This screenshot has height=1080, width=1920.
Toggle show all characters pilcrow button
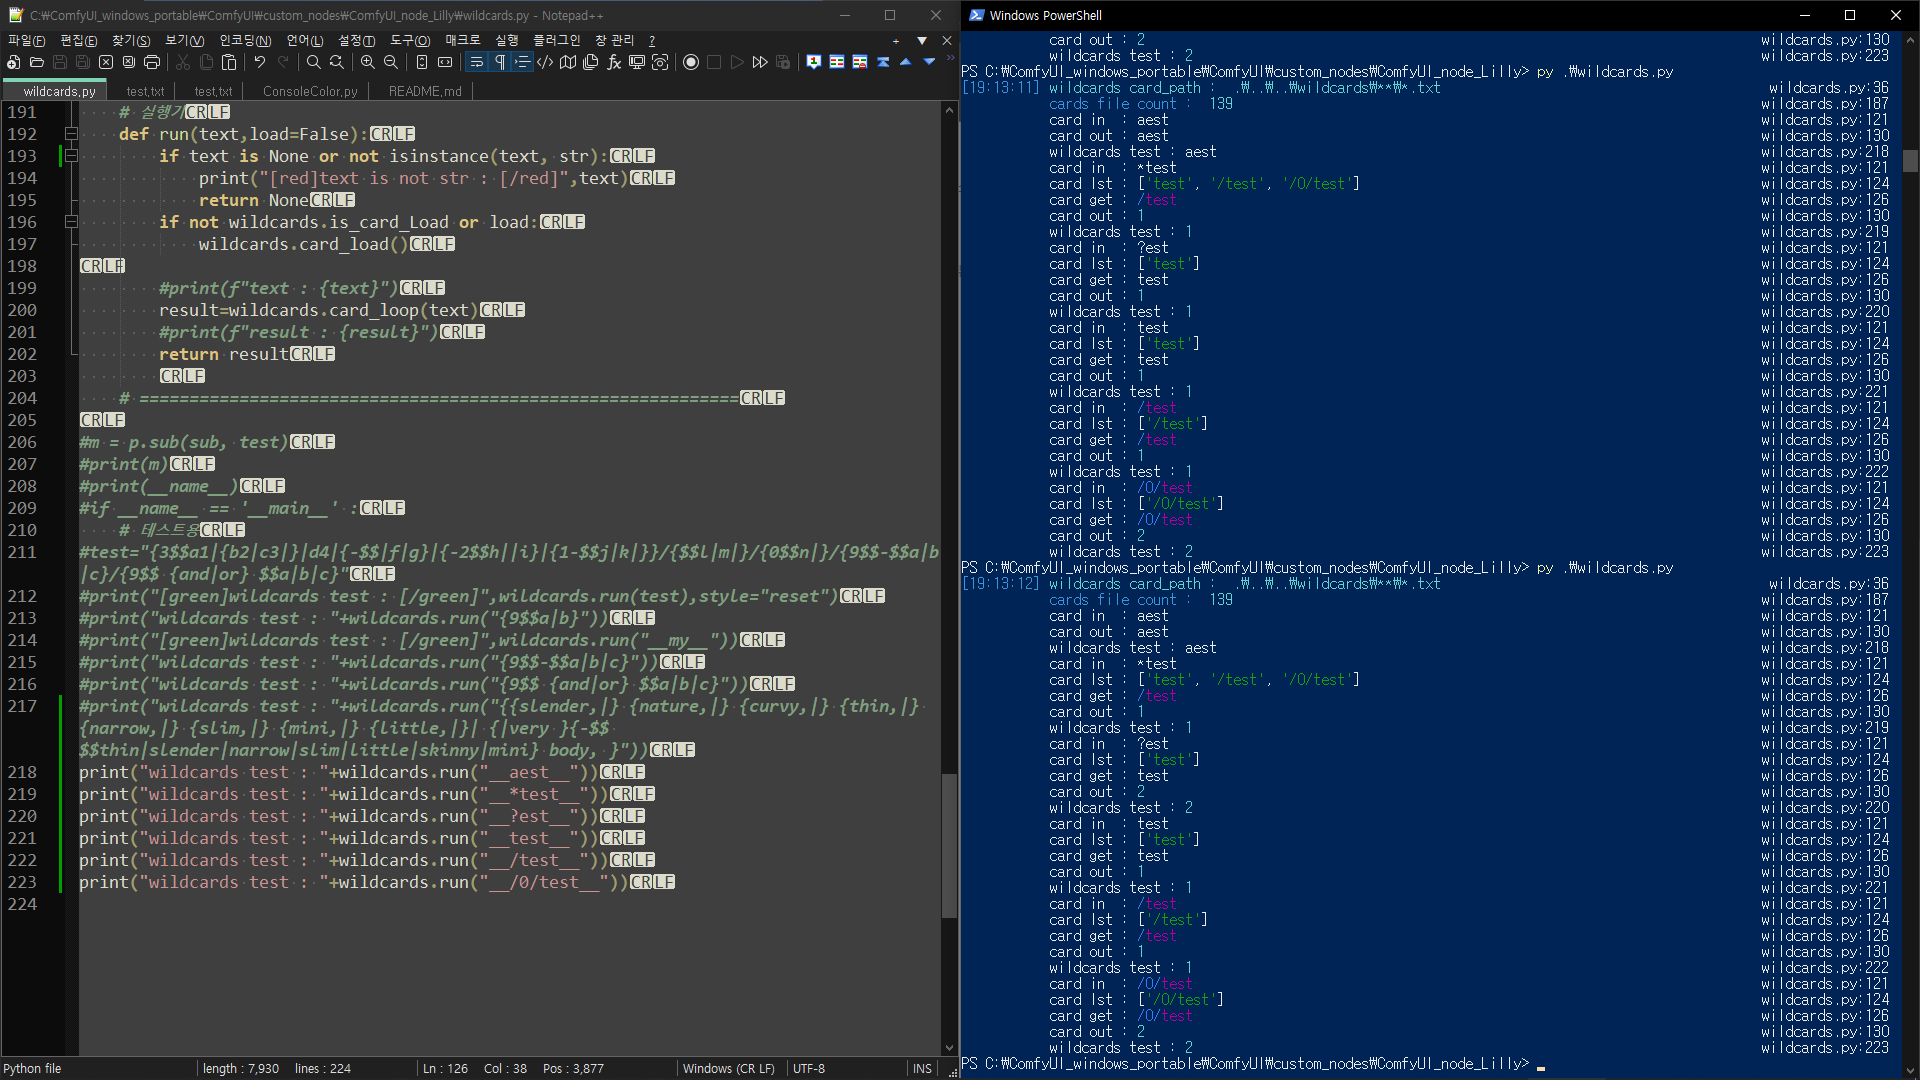pyautogui.click(x=500, y=62)
